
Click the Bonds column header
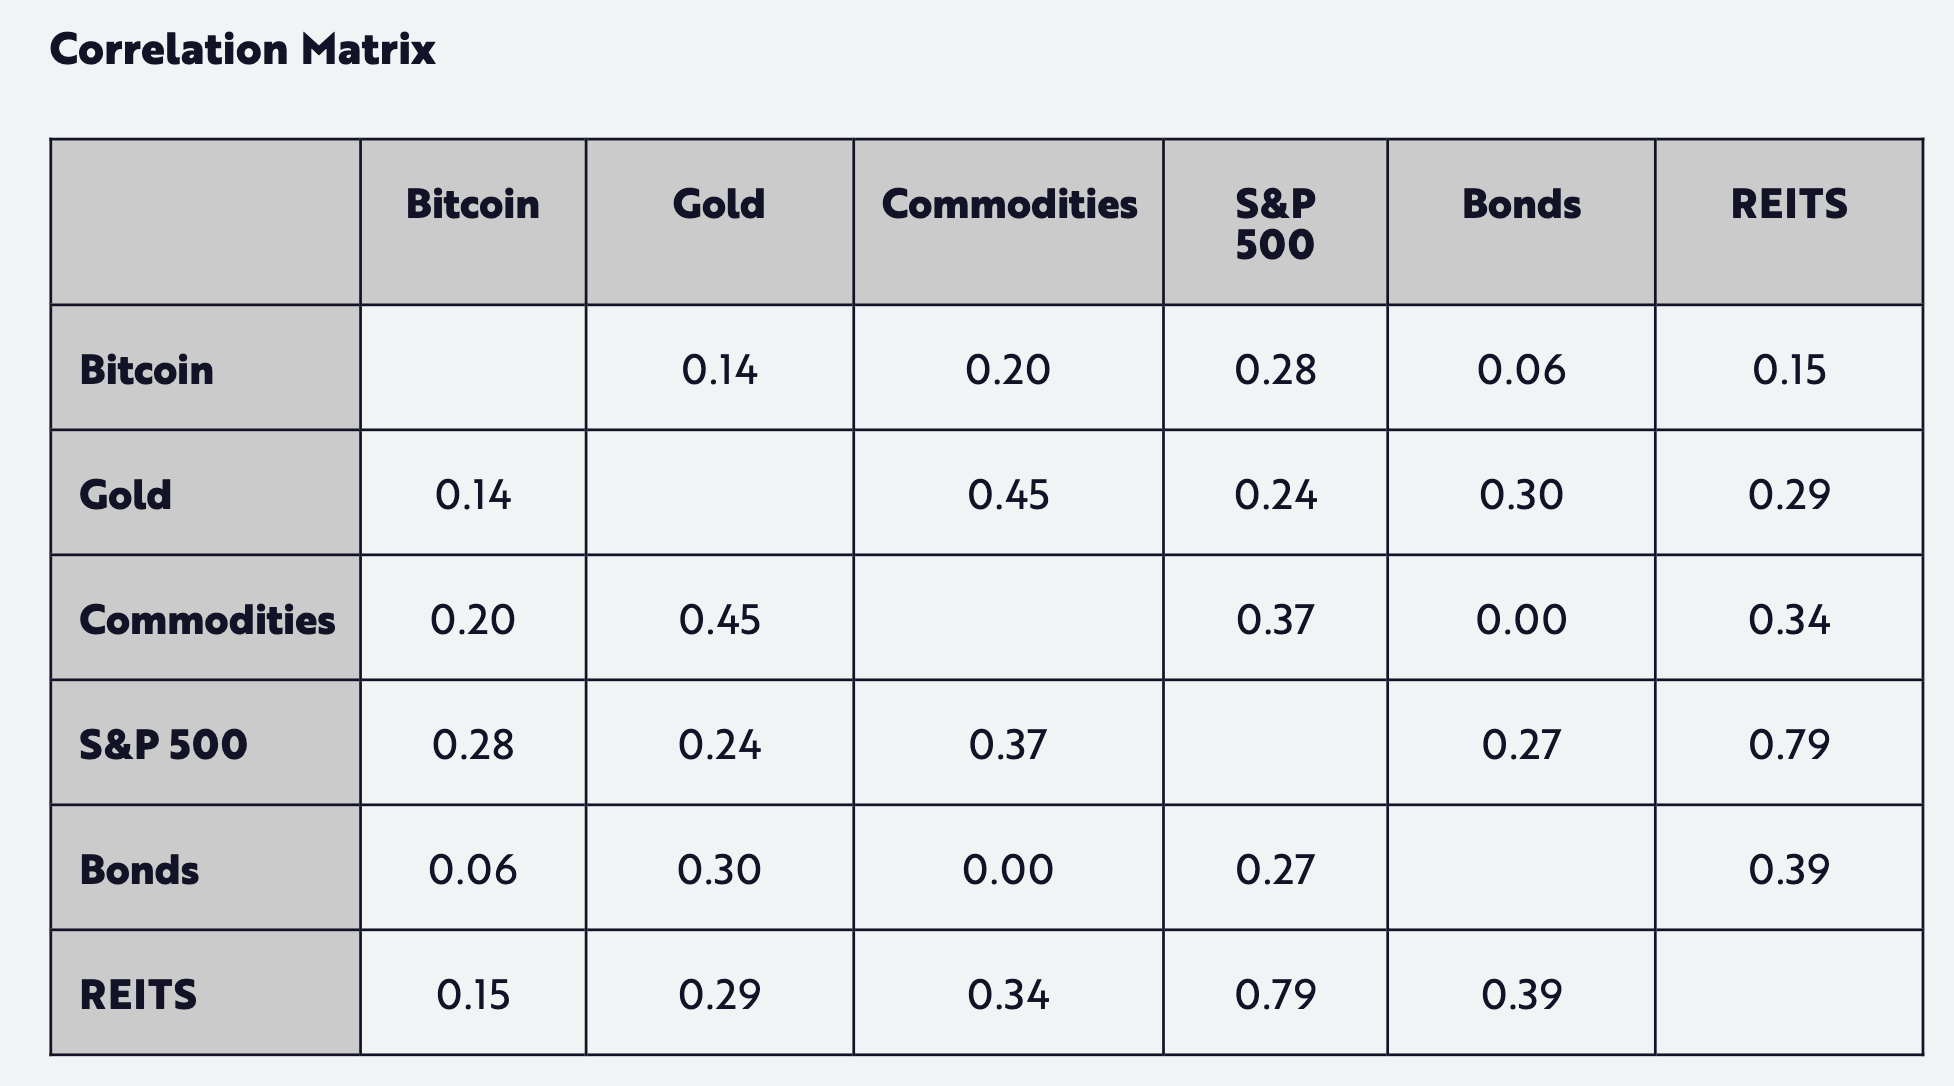[x=1521, y=204]
